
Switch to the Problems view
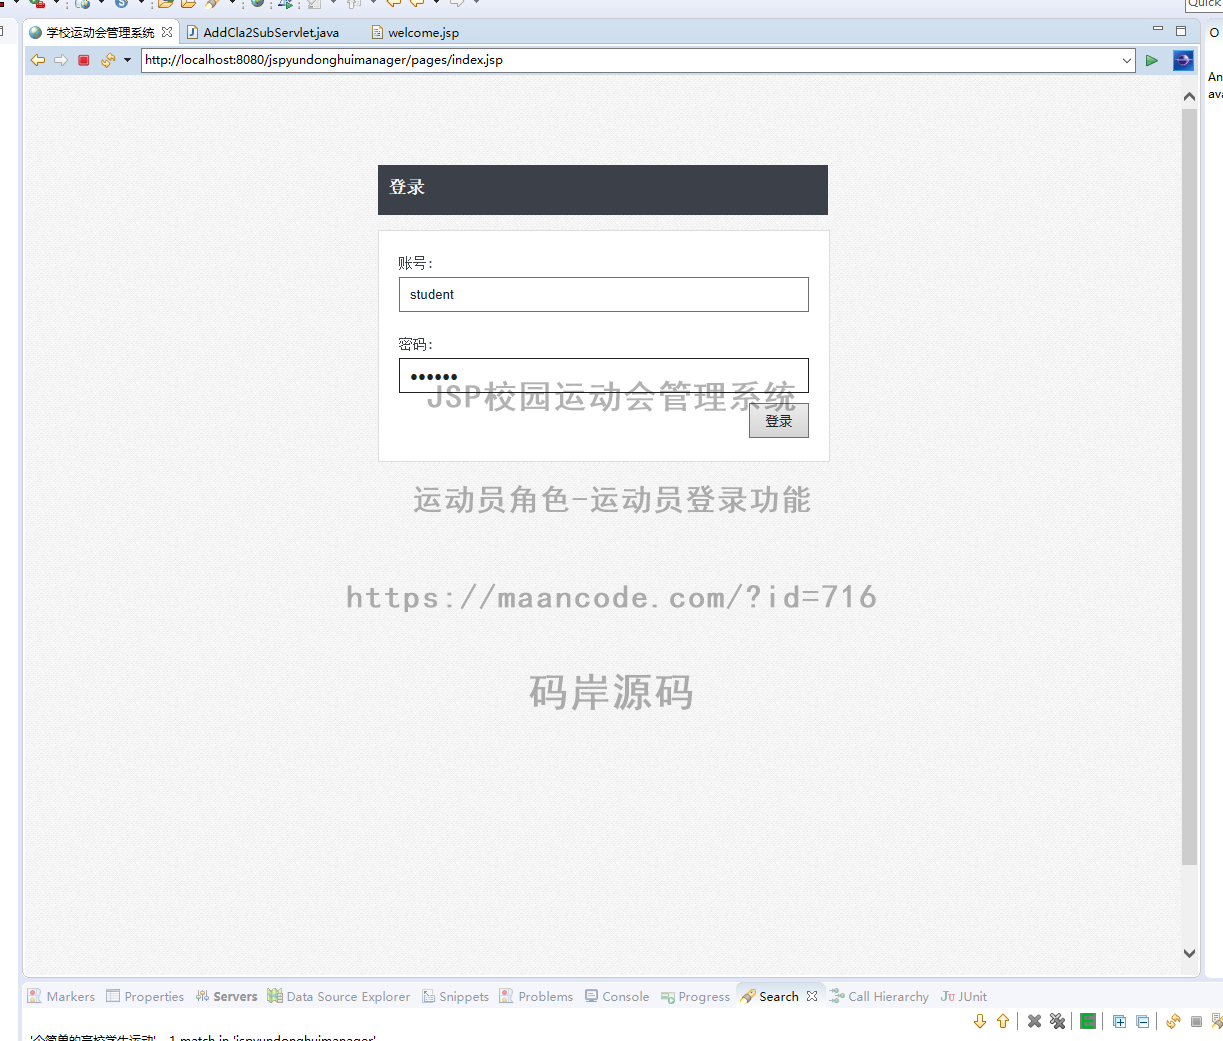[536, 996]
